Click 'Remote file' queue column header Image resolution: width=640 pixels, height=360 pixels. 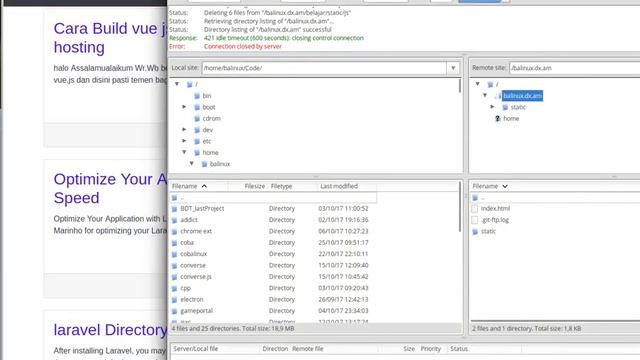click(307, 349)
